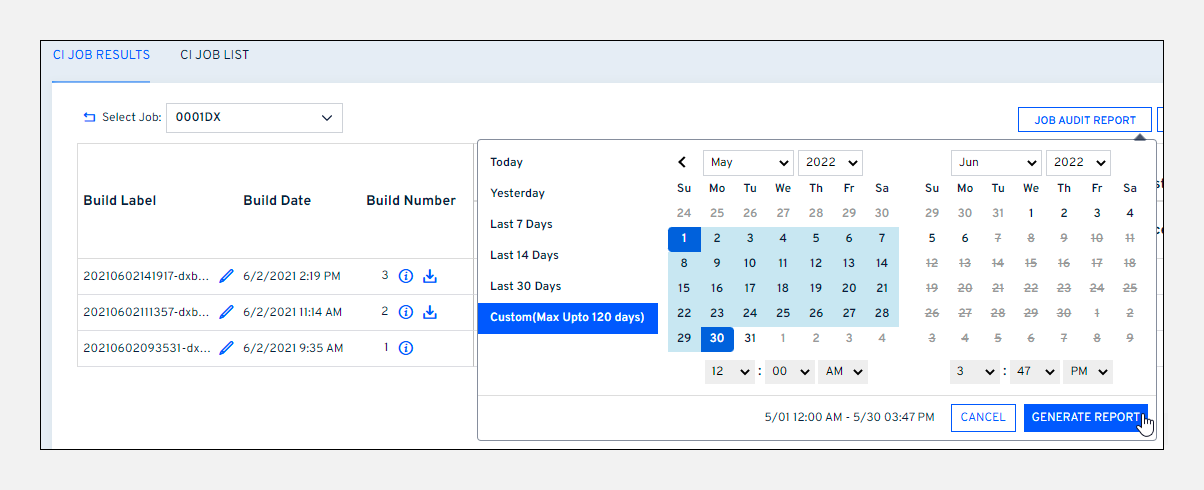
Task: Click edit pencil for build 20210602141917
Action: coord(226,276)
